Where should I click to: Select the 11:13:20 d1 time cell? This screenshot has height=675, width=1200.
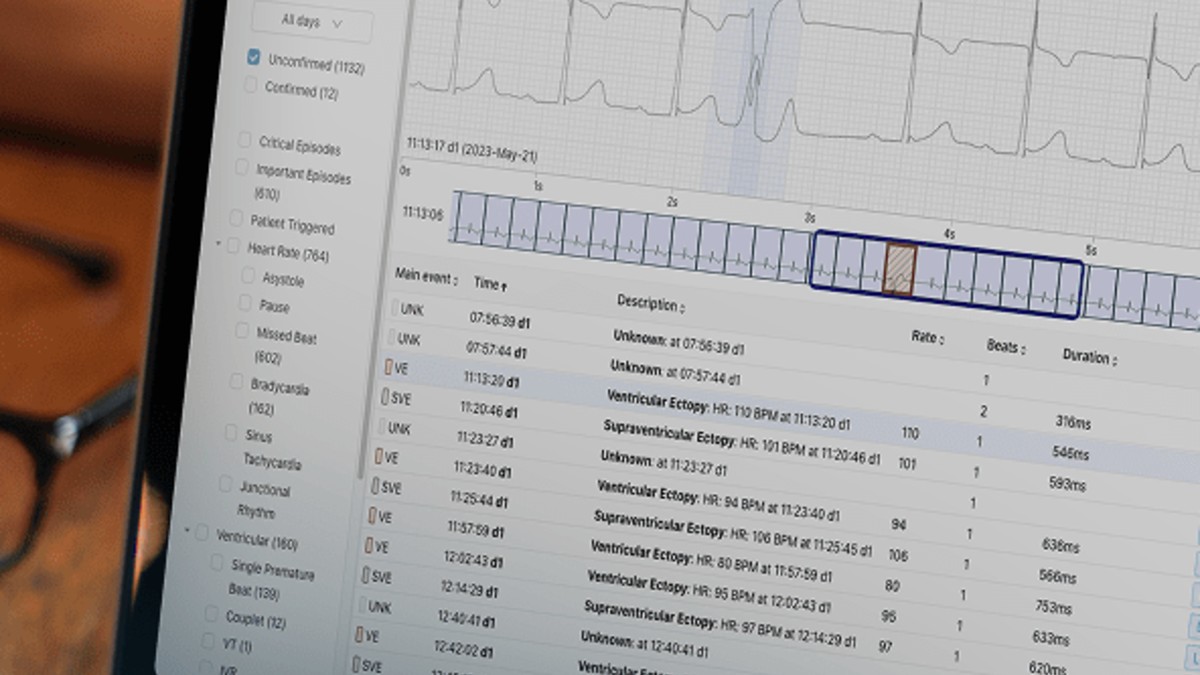tap(491, 381)
